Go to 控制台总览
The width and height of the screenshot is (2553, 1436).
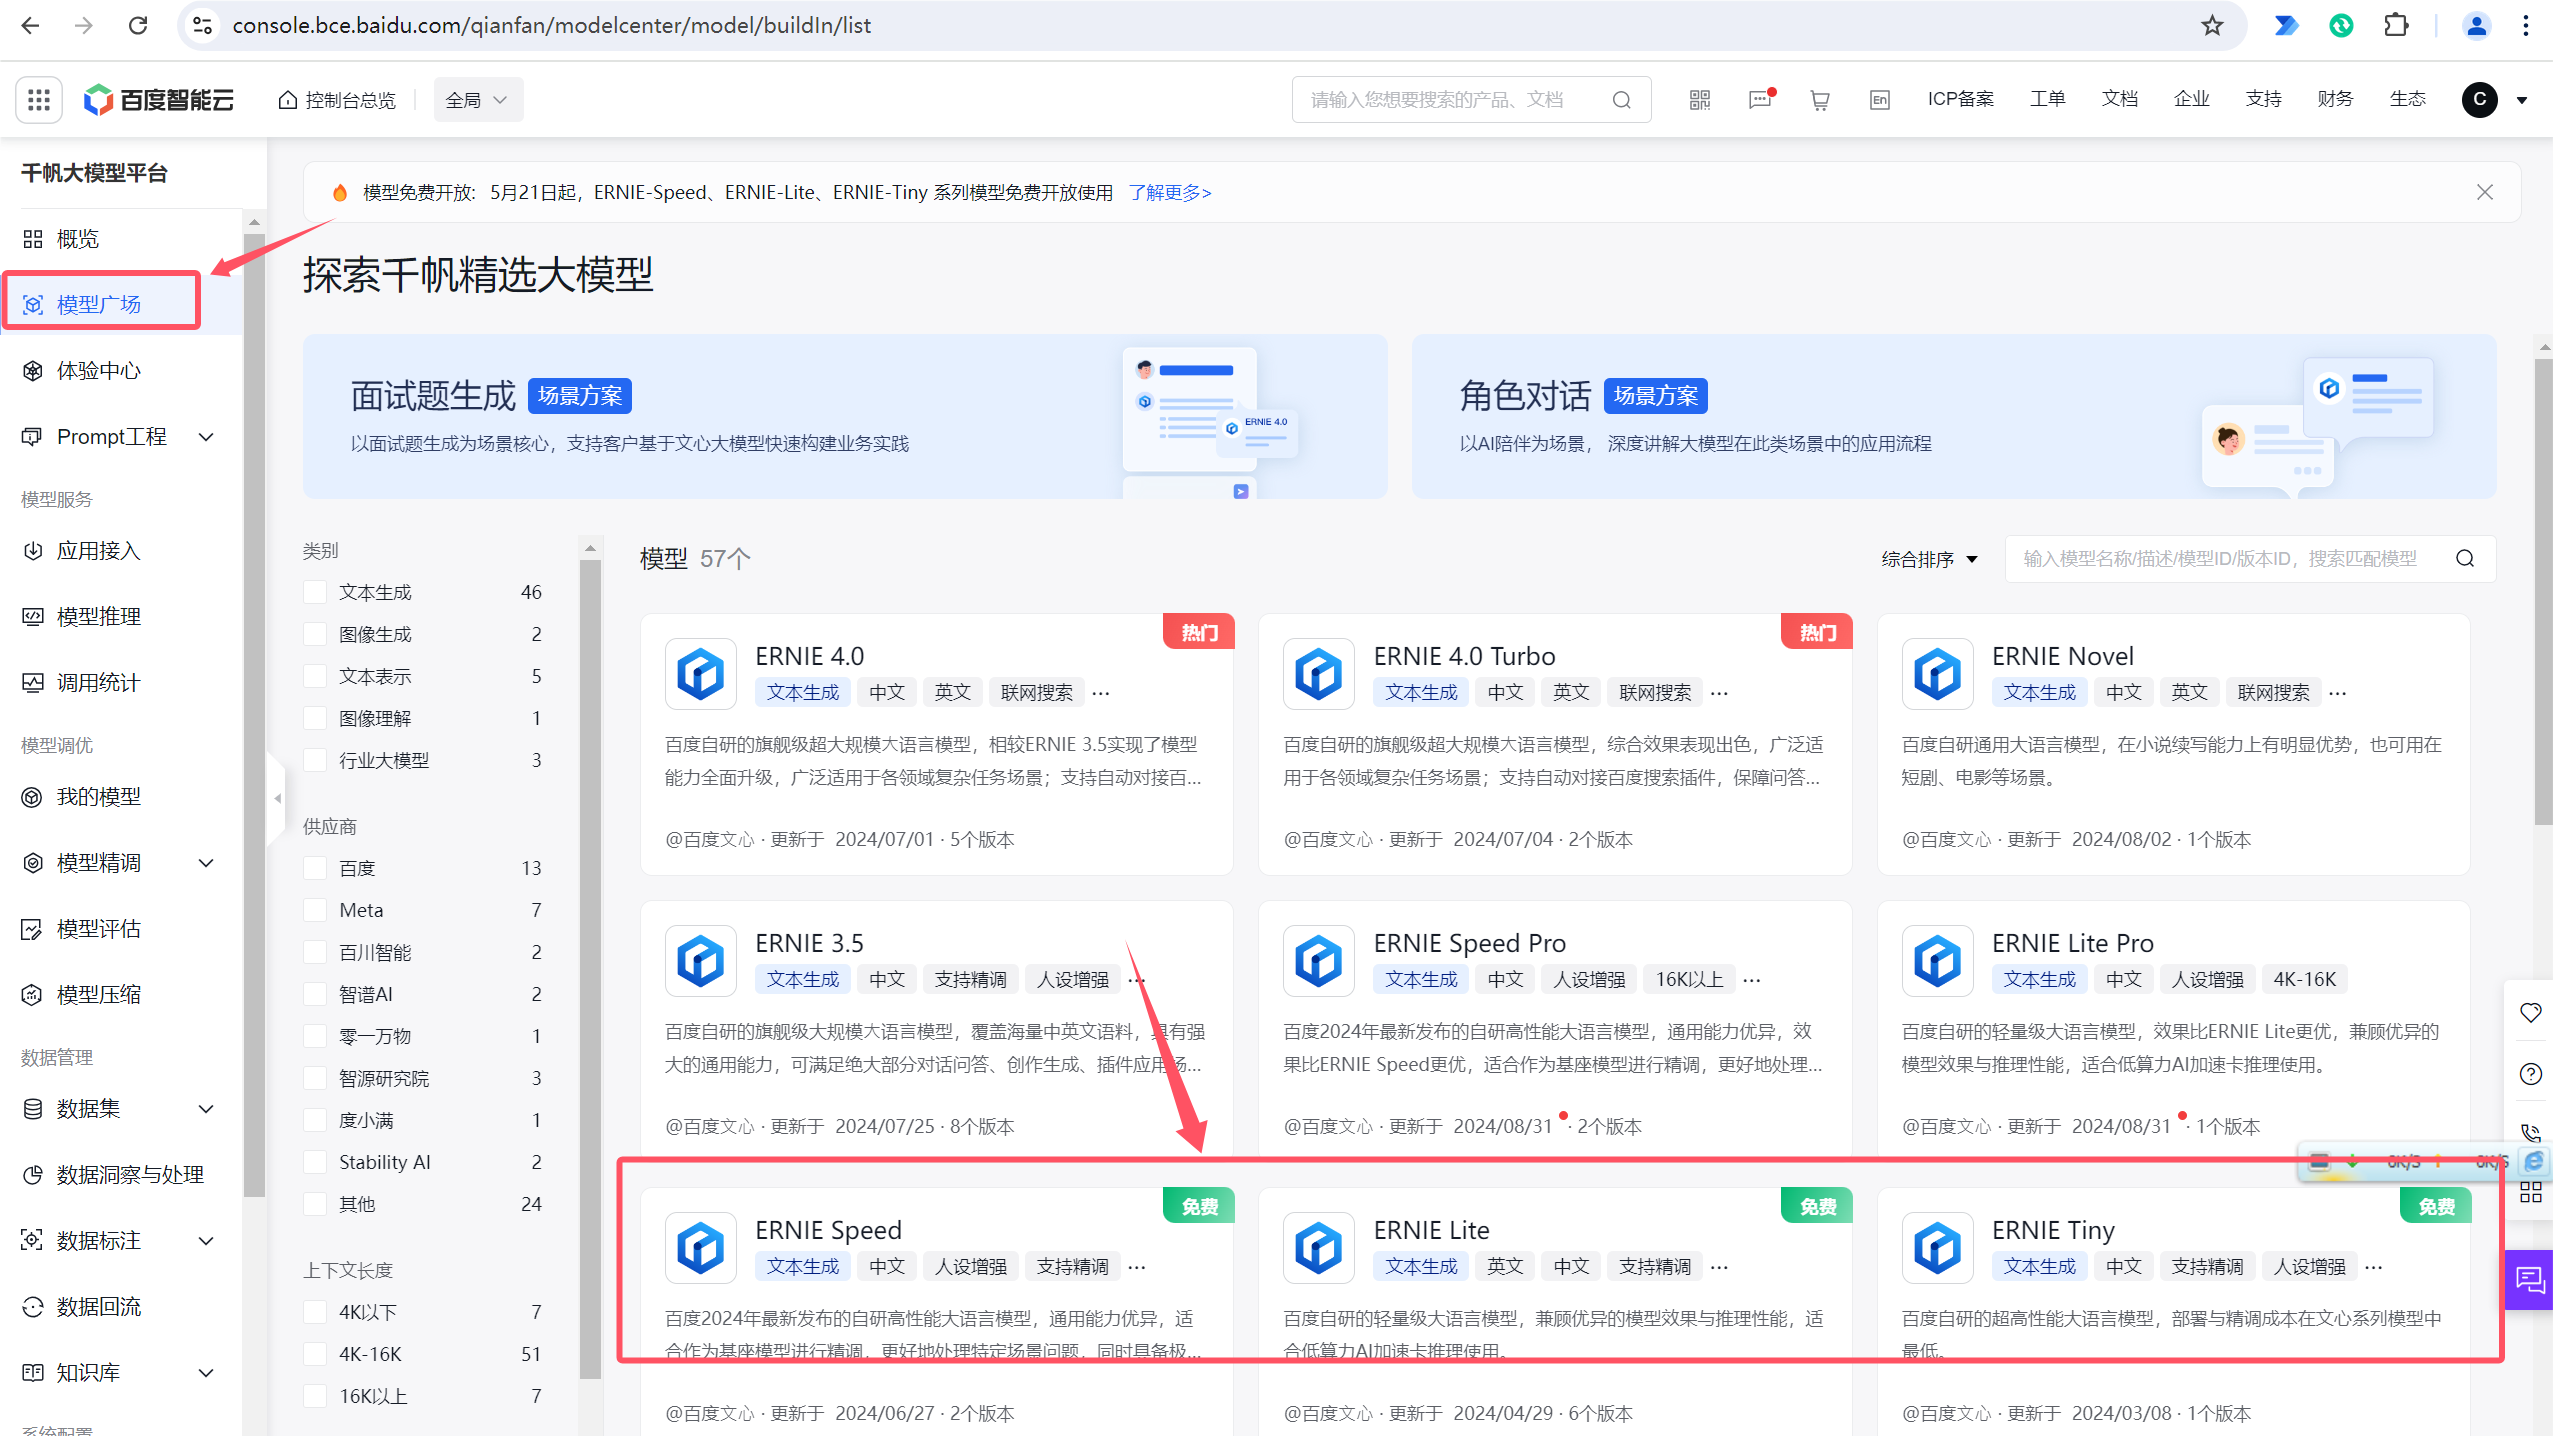(x=337, y=100)
